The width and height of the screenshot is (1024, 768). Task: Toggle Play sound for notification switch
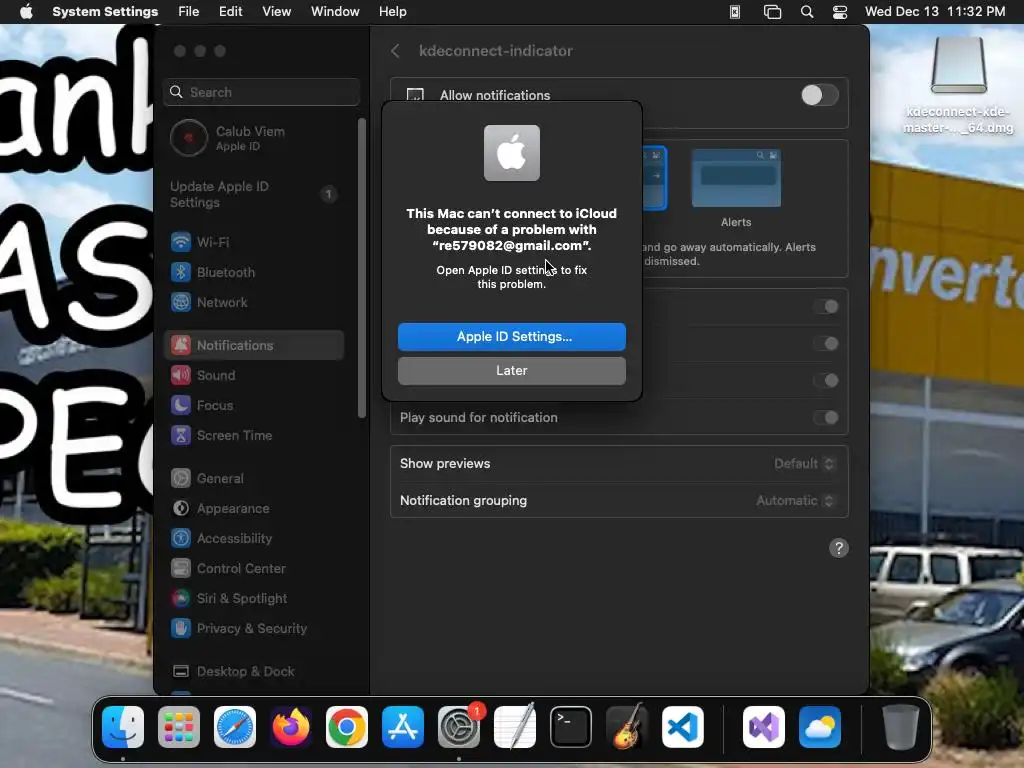[826, 418]
